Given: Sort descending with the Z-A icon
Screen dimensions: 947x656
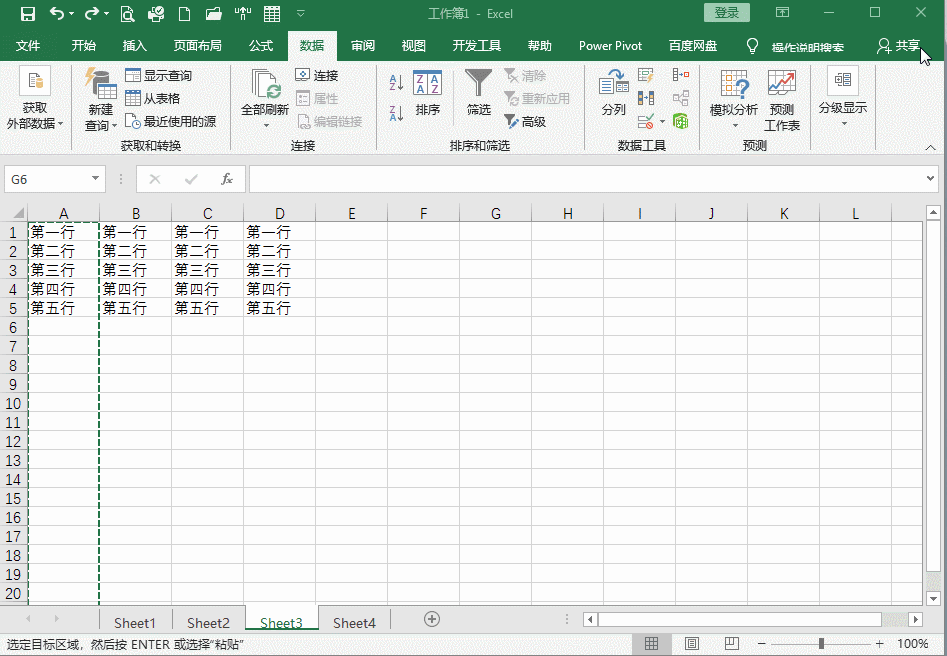Looking at the screenshot, I should pos(396,113).
